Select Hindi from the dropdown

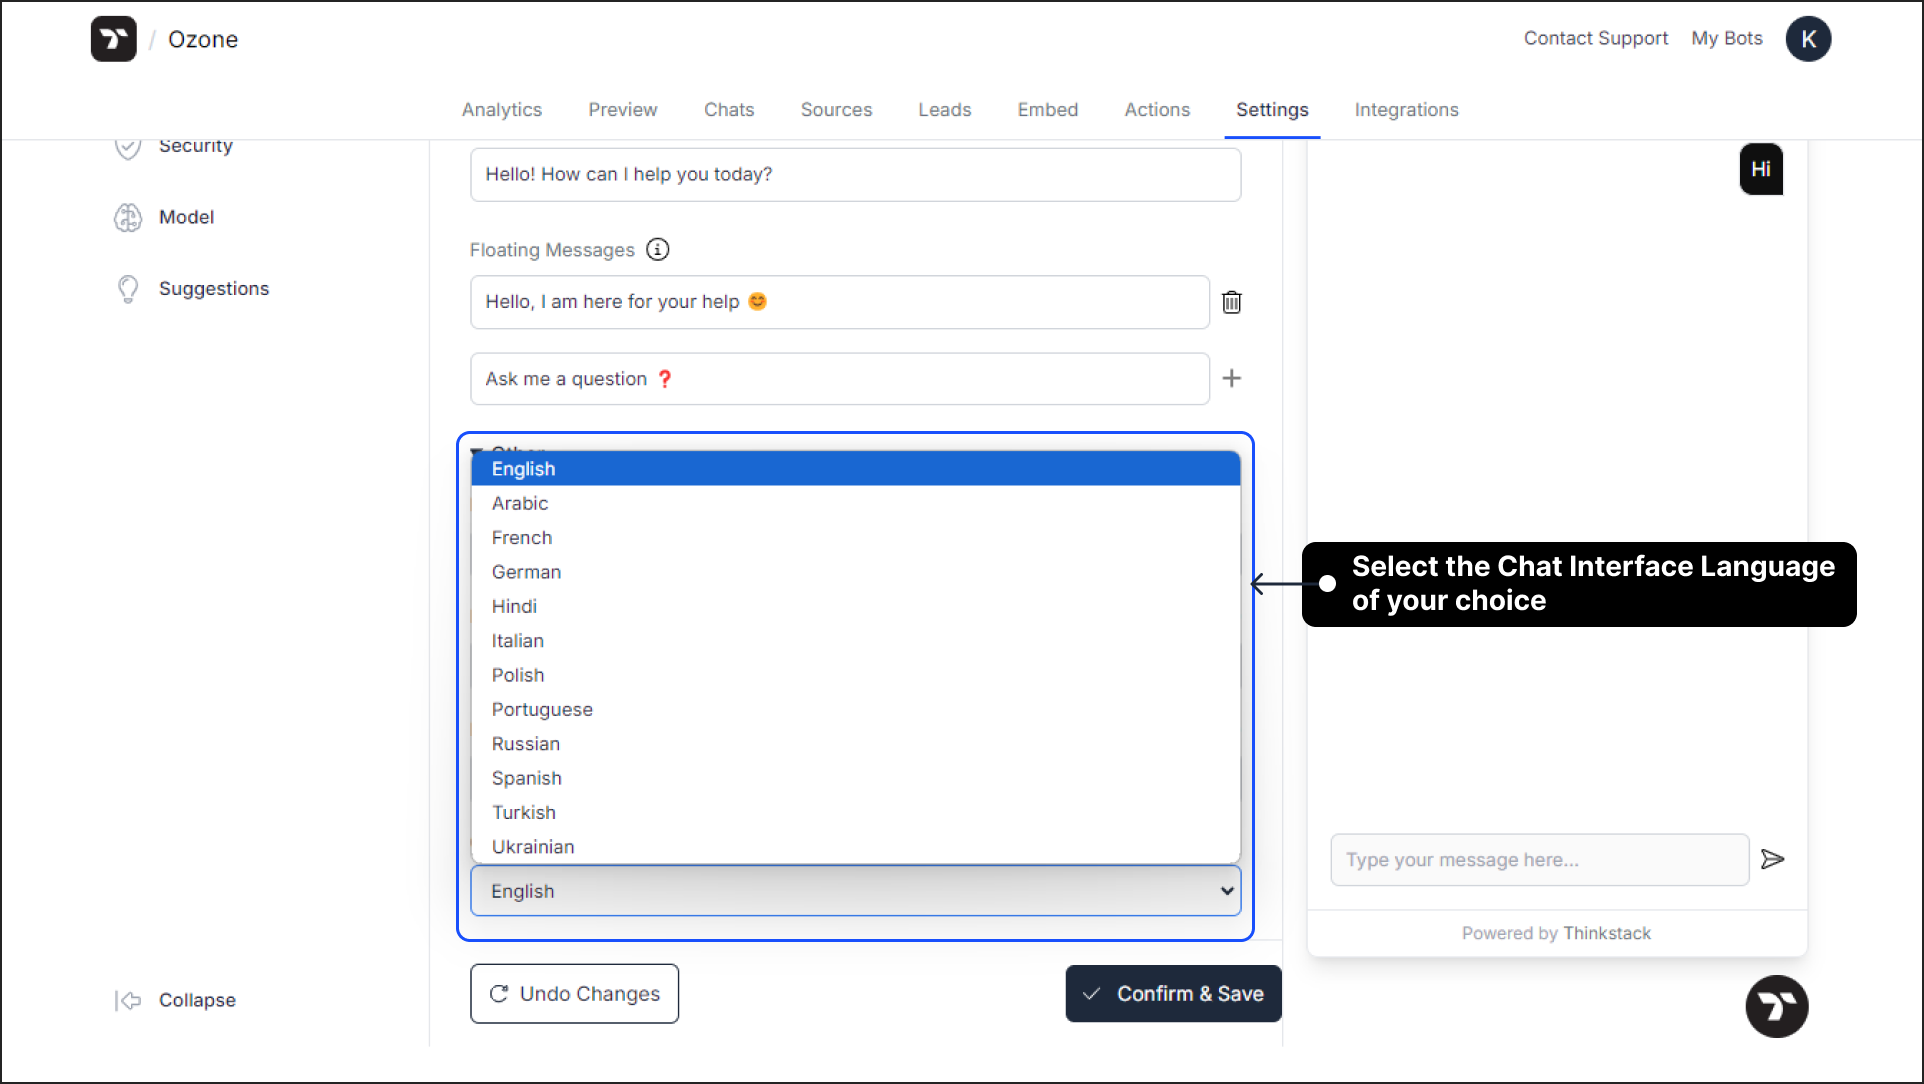pos(856,606)
